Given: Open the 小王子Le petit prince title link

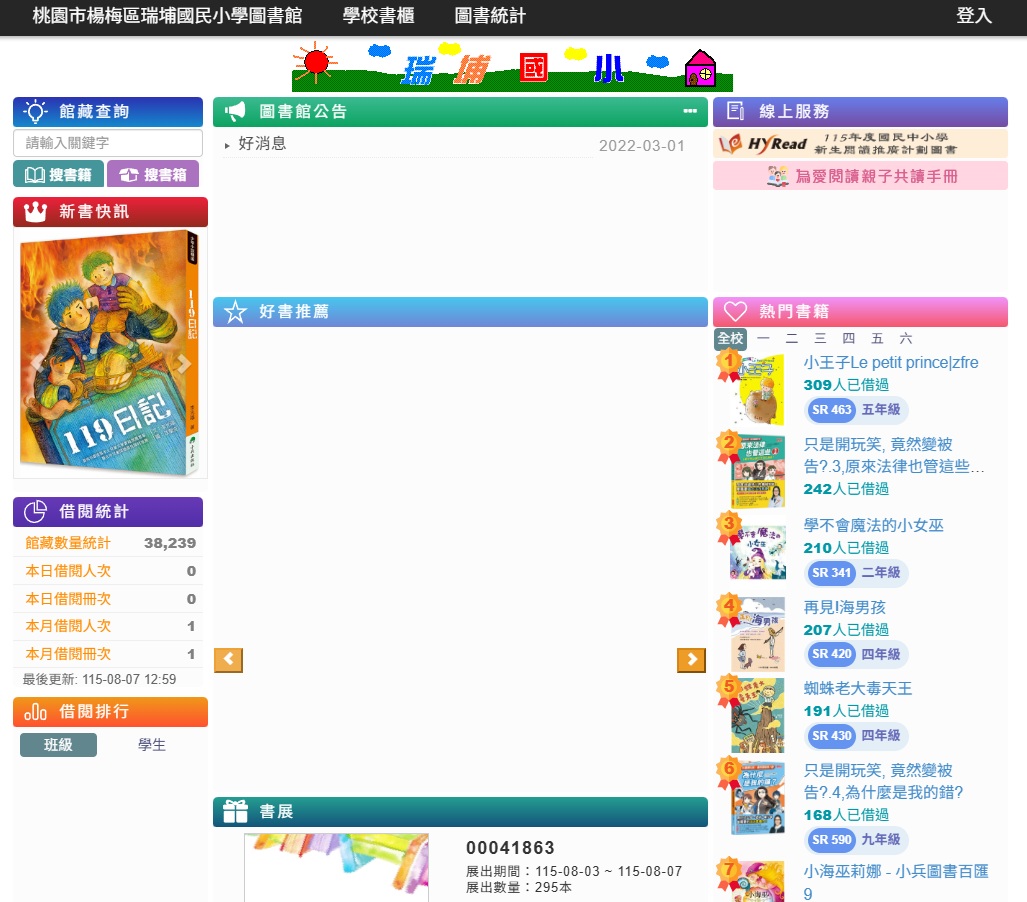Looking at the screenshot, I should click(x=891, y=362).
